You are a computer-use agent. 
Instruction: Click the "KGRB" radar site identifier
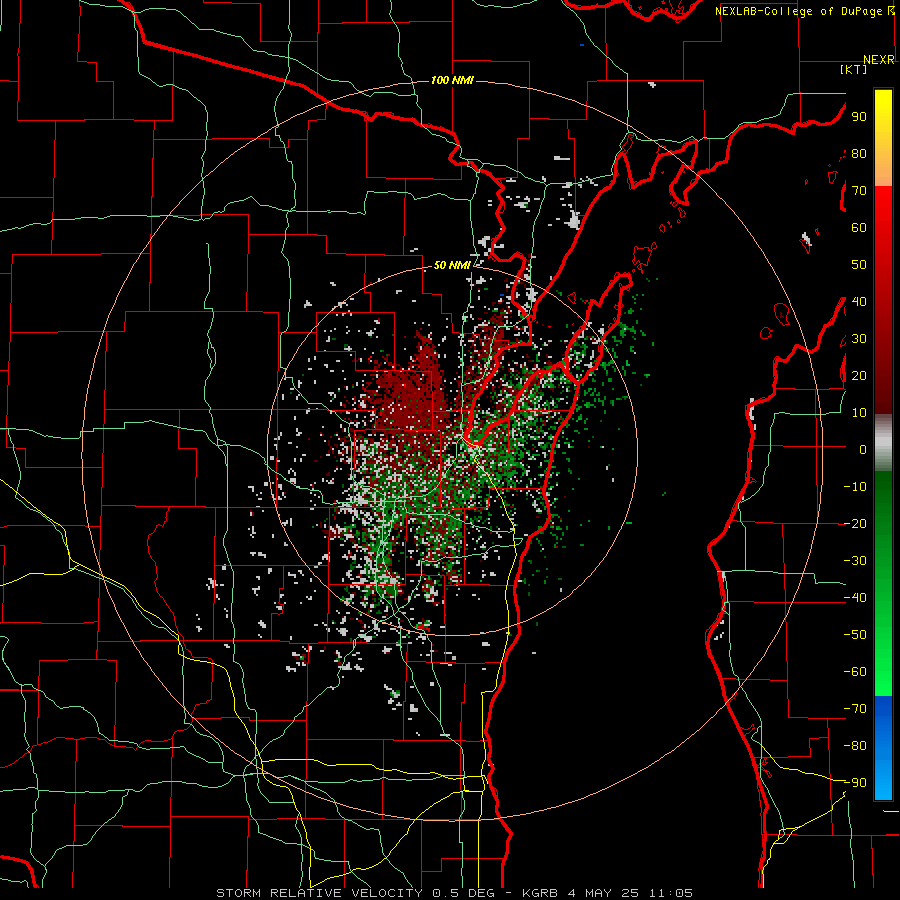(540, 893)
